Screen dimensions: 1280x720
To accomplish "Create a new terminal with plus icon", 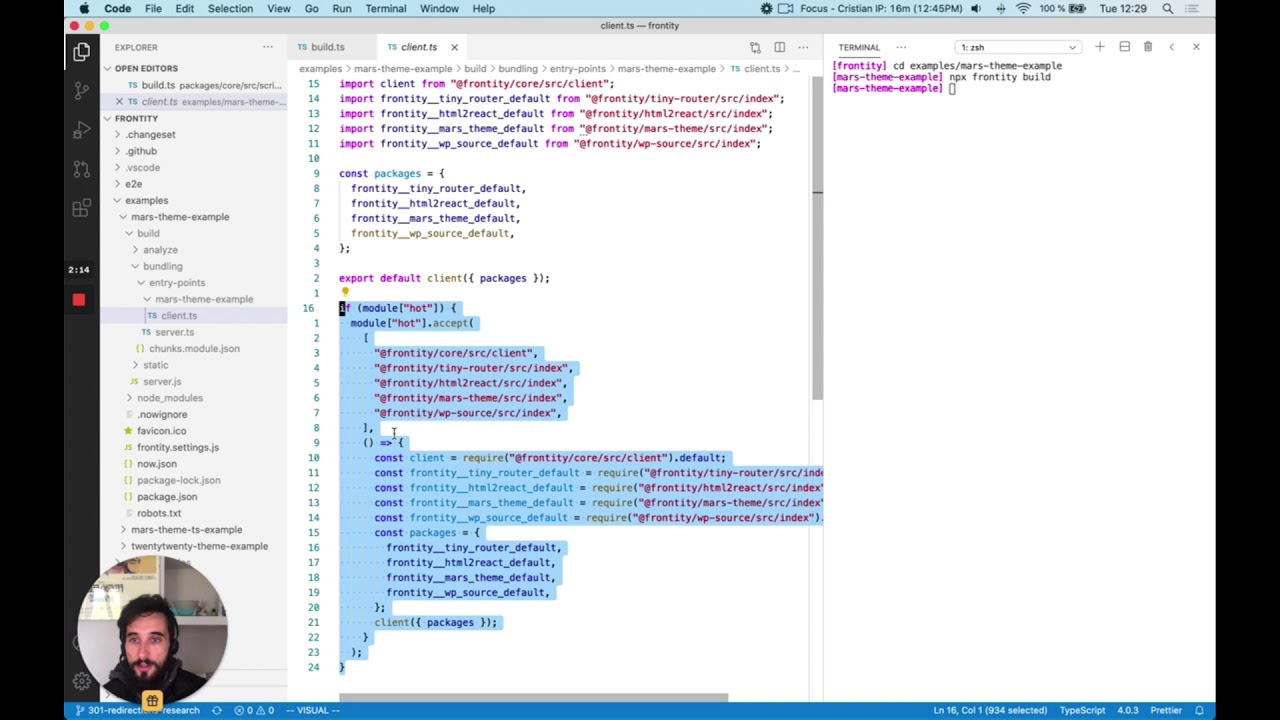I will [1099, 47].
